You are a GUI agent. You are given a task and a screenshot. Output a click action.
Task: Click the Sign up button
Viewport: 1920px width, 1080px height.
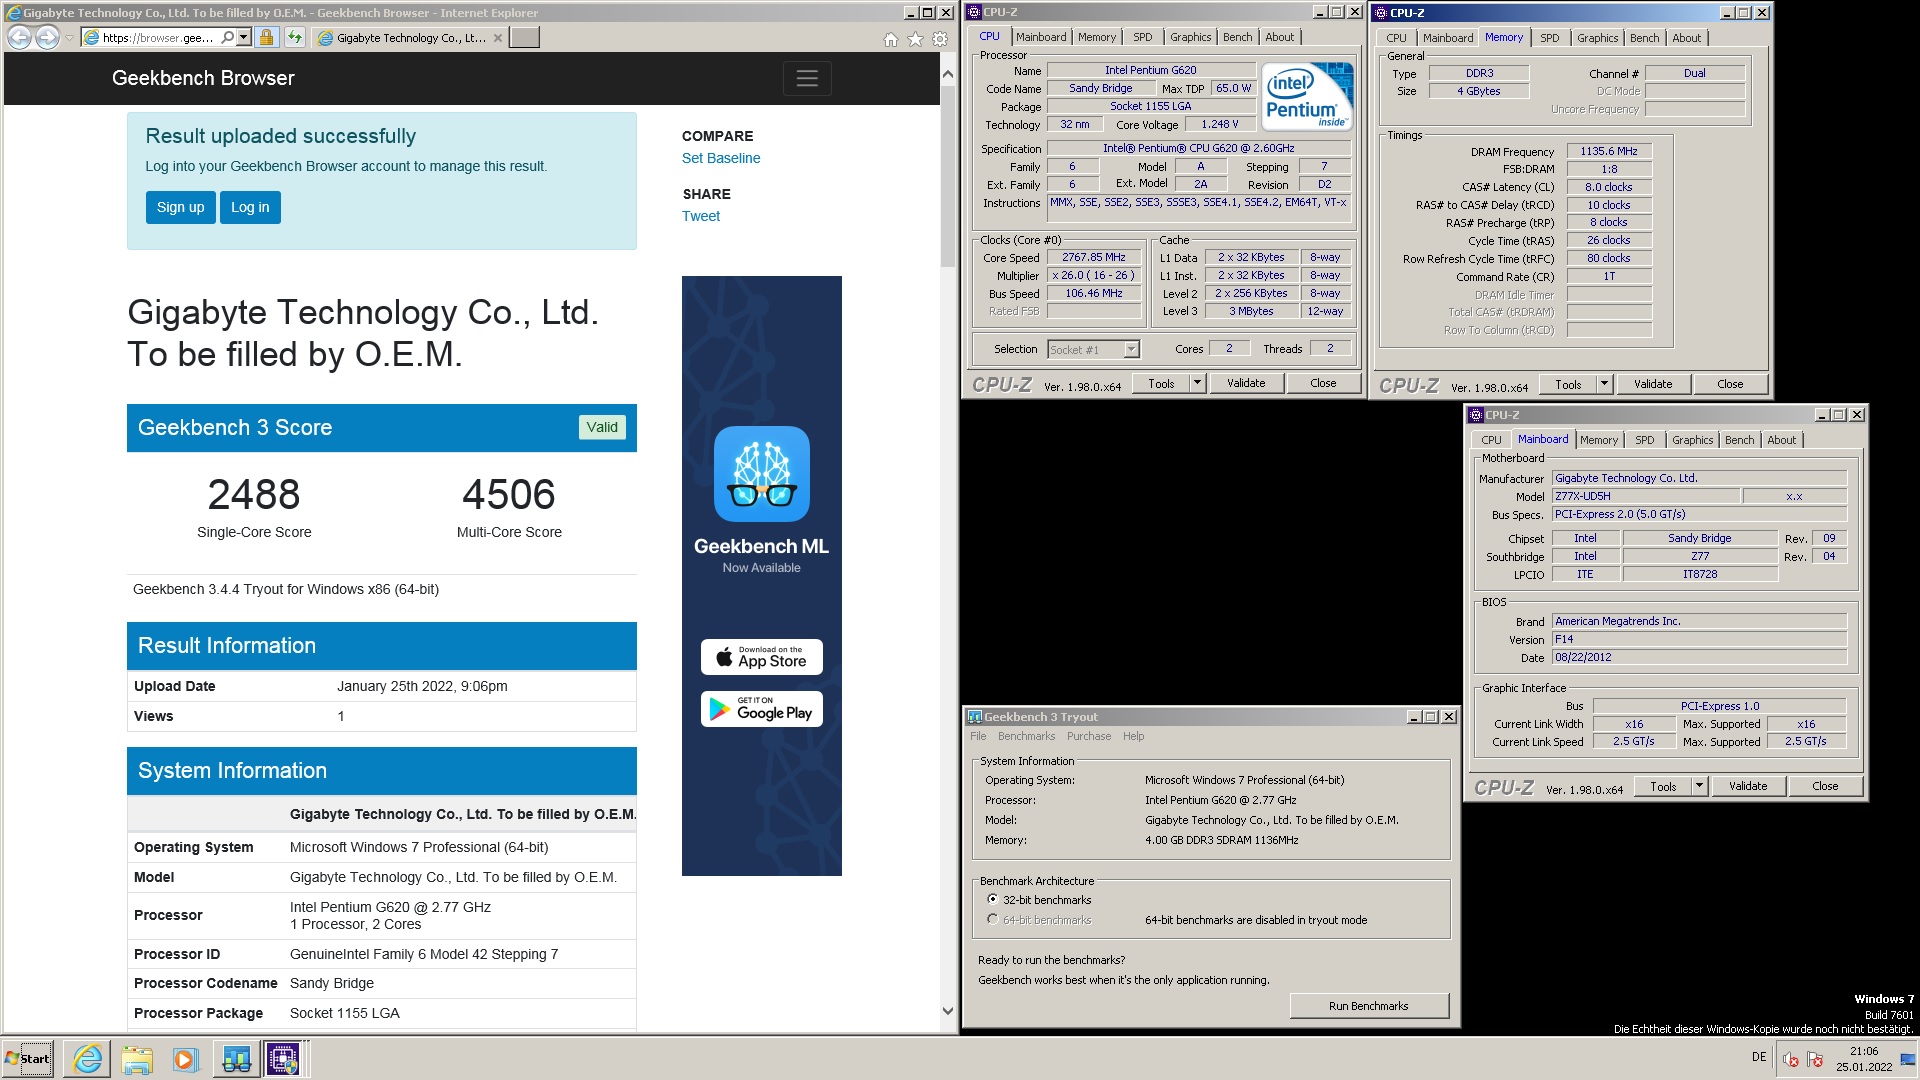pos(180,207)
